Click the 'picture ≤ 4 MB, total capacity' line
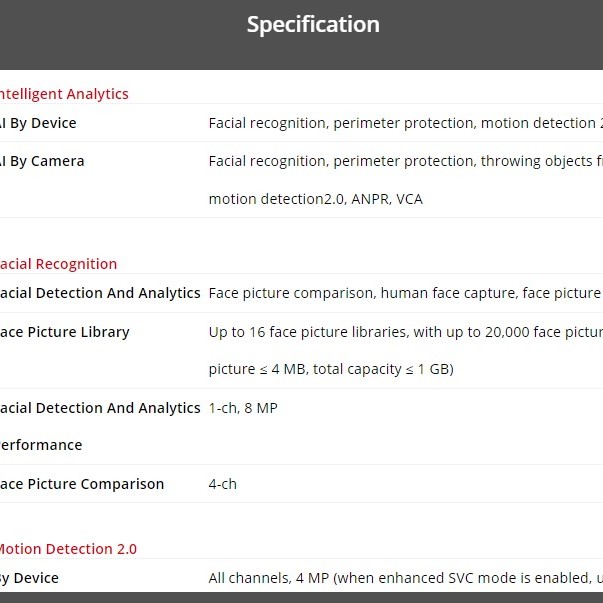This screenshot has height=603, width=603. tap(331, 370)
